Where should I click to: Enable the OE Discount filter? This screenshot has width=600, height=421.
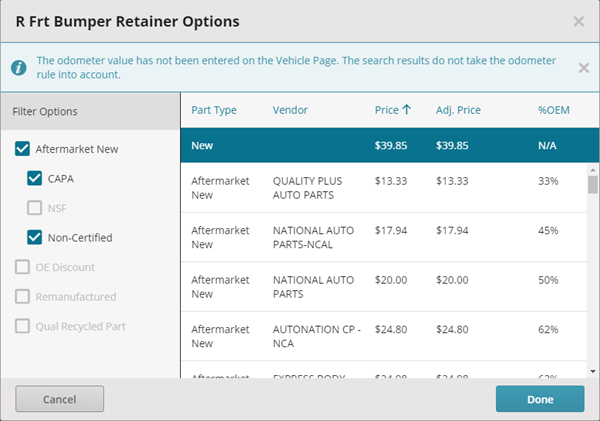click(22, 267)
